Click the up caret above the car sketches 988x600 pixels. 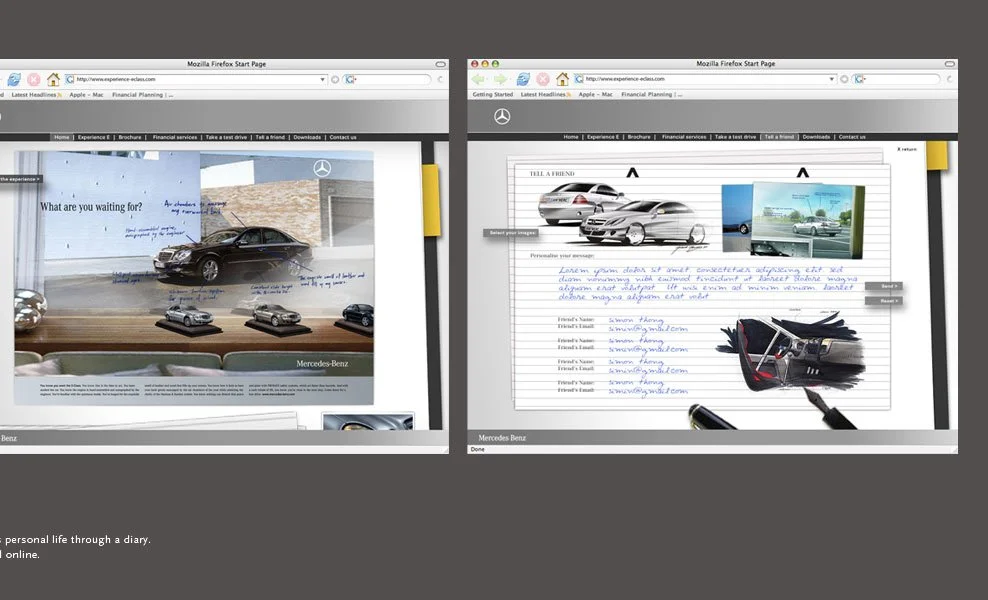[632, 172]
